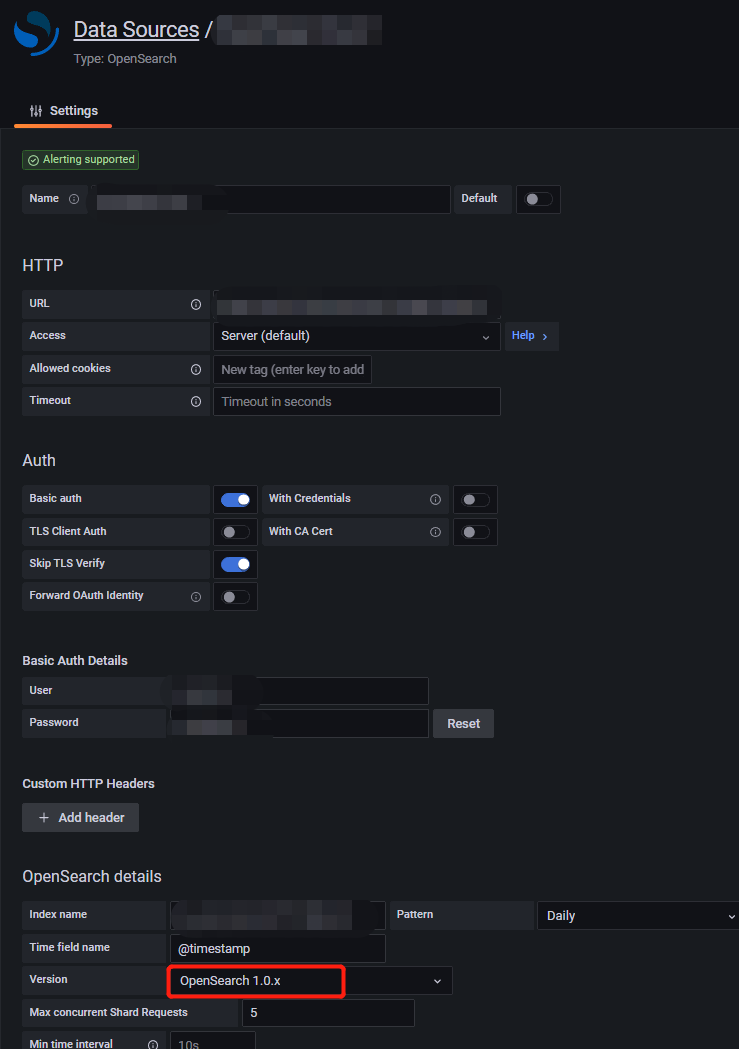Open the Pattern Daily dropdown
The image size is (739, 1049).
click(x=639, y=915)
